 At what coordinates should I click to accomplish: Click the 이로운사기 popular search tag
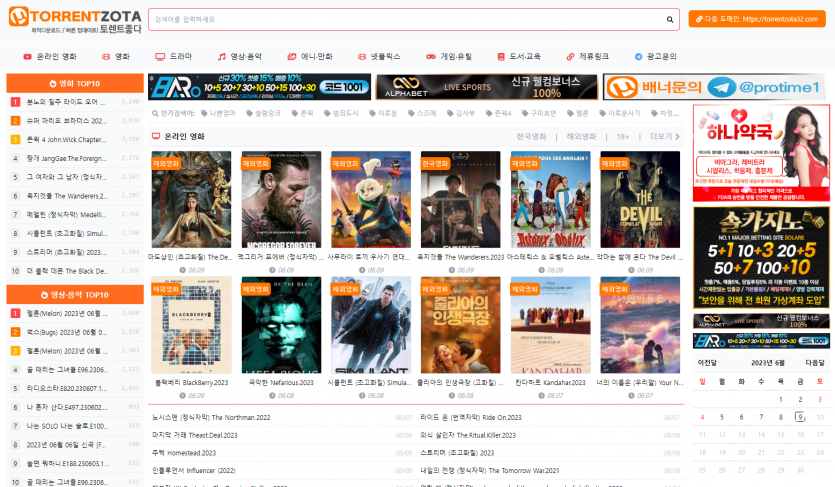pos(620,113)
